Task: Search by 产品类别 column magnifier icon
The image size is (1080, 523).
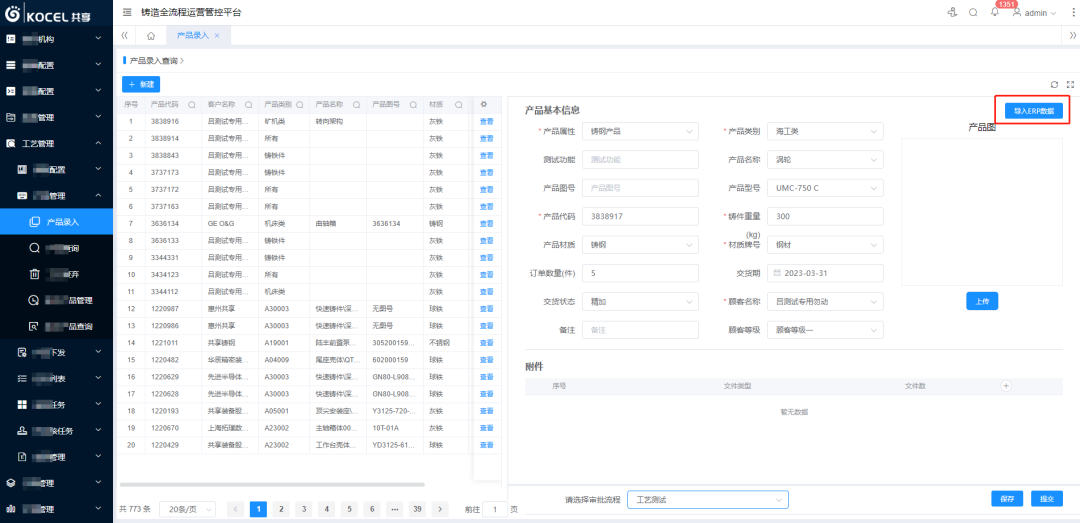Action: [300, 105]
